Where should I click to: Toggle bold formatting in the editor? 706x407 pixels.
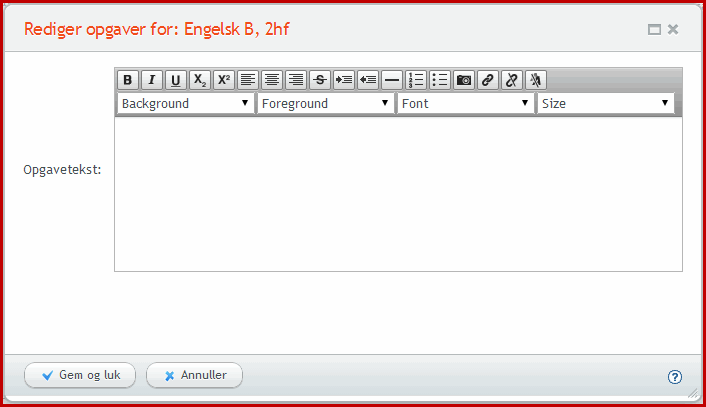[128, 80]
